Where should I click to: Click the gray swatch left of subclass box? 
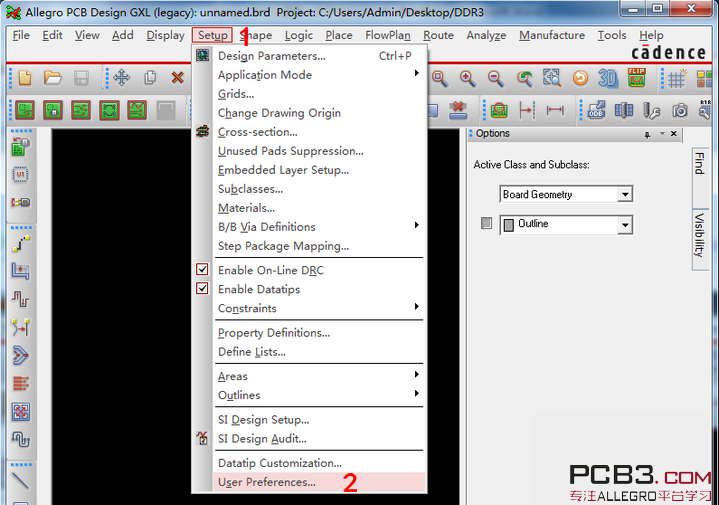tap(487, 223)
